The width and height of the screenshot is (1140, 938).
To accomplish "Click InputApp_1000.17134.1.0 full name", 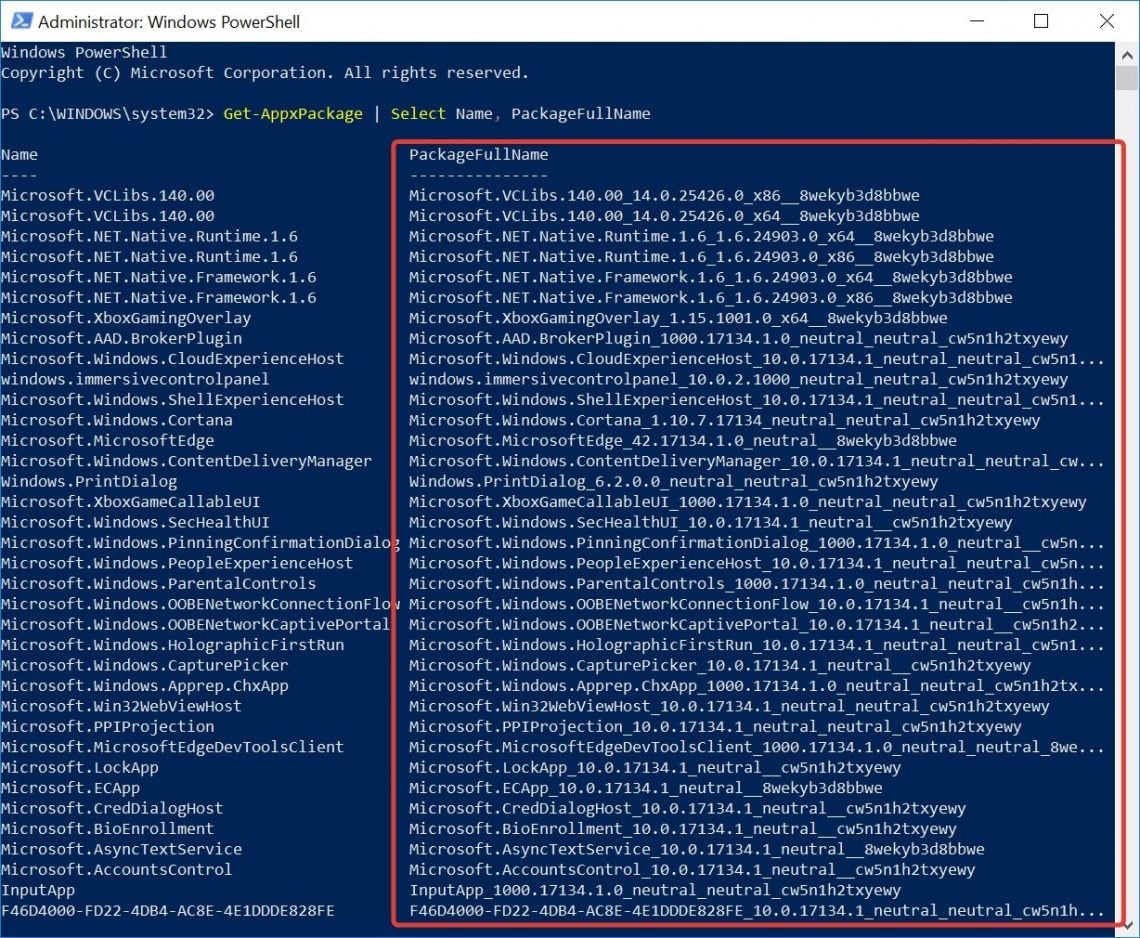I will click(x=654, y=888).
